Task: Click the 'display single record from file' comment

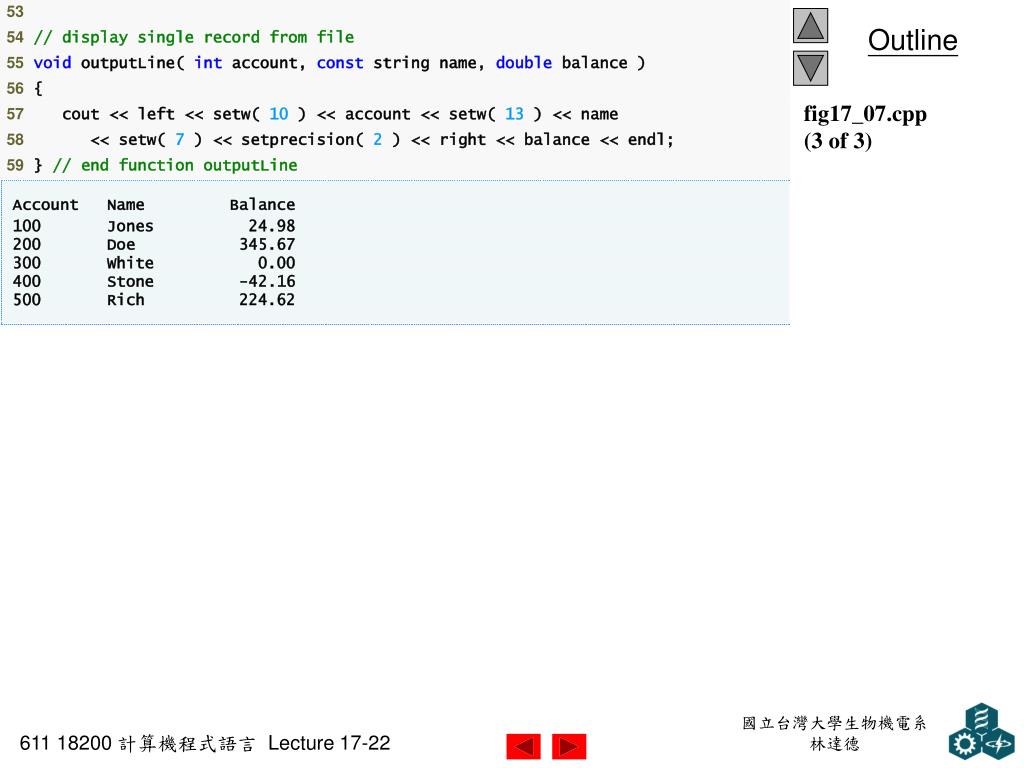Action: click(x=194, y=37)
